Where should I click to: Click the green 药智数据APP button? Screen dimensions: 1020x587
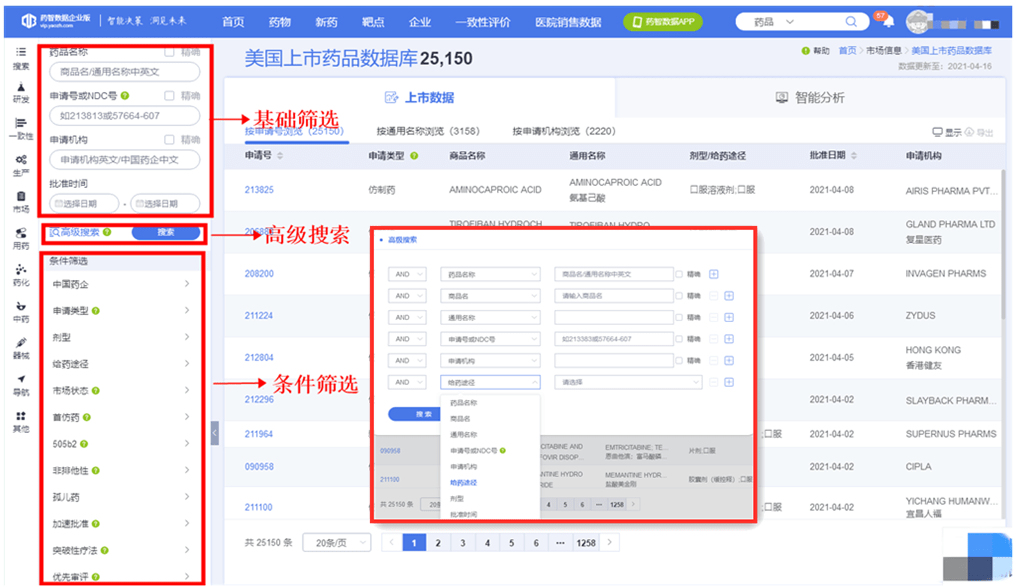(x=662, y=21)
